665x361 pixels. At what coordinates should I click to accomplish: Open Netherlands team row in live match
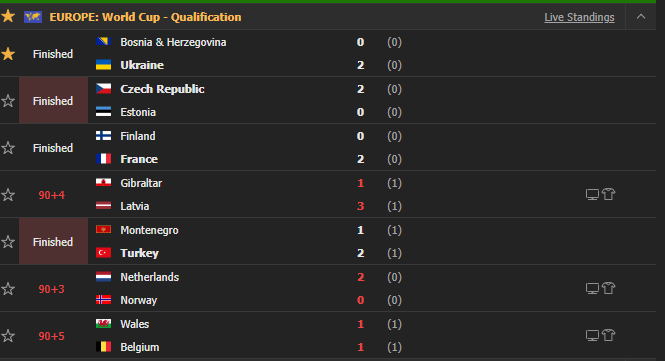coord(149,277)
